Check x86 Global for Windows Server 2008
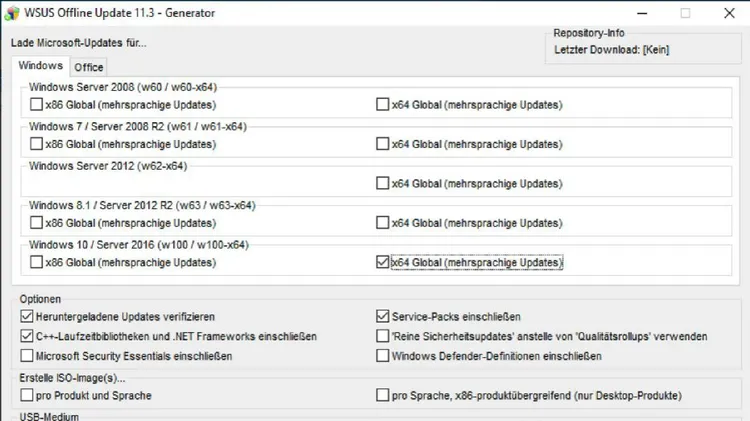The width and height of the screenshot is (750, 421). click(x=36, y=104)
